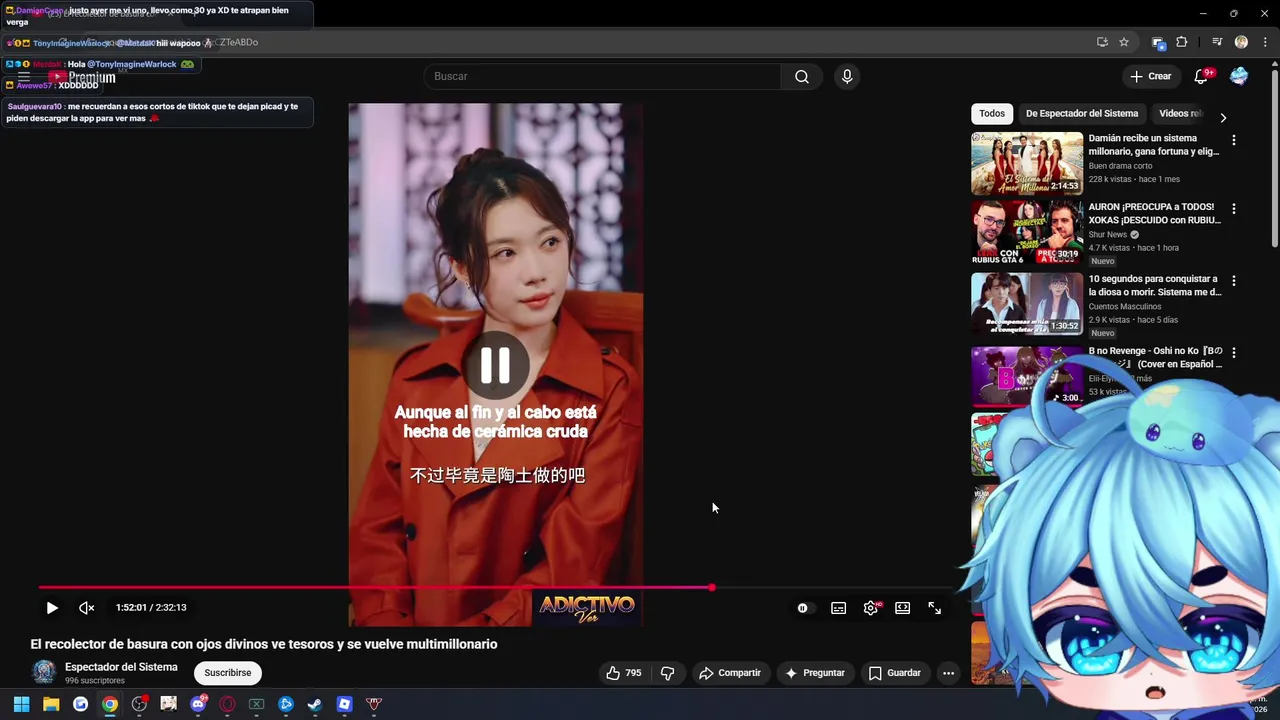The image size is (1280, 720).
Task: Dislike the video with the thumbs-down icon
Action: (x=668, y=673)
